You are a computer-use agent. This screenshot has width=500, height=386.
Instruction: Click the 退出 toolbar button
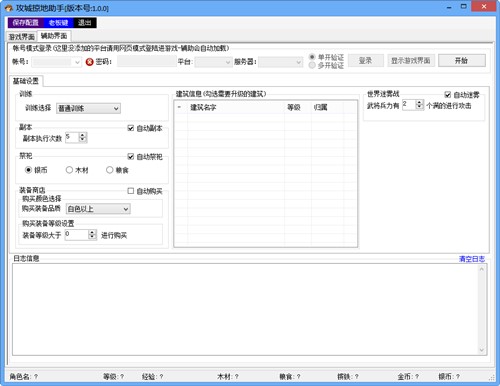point(85,23)
